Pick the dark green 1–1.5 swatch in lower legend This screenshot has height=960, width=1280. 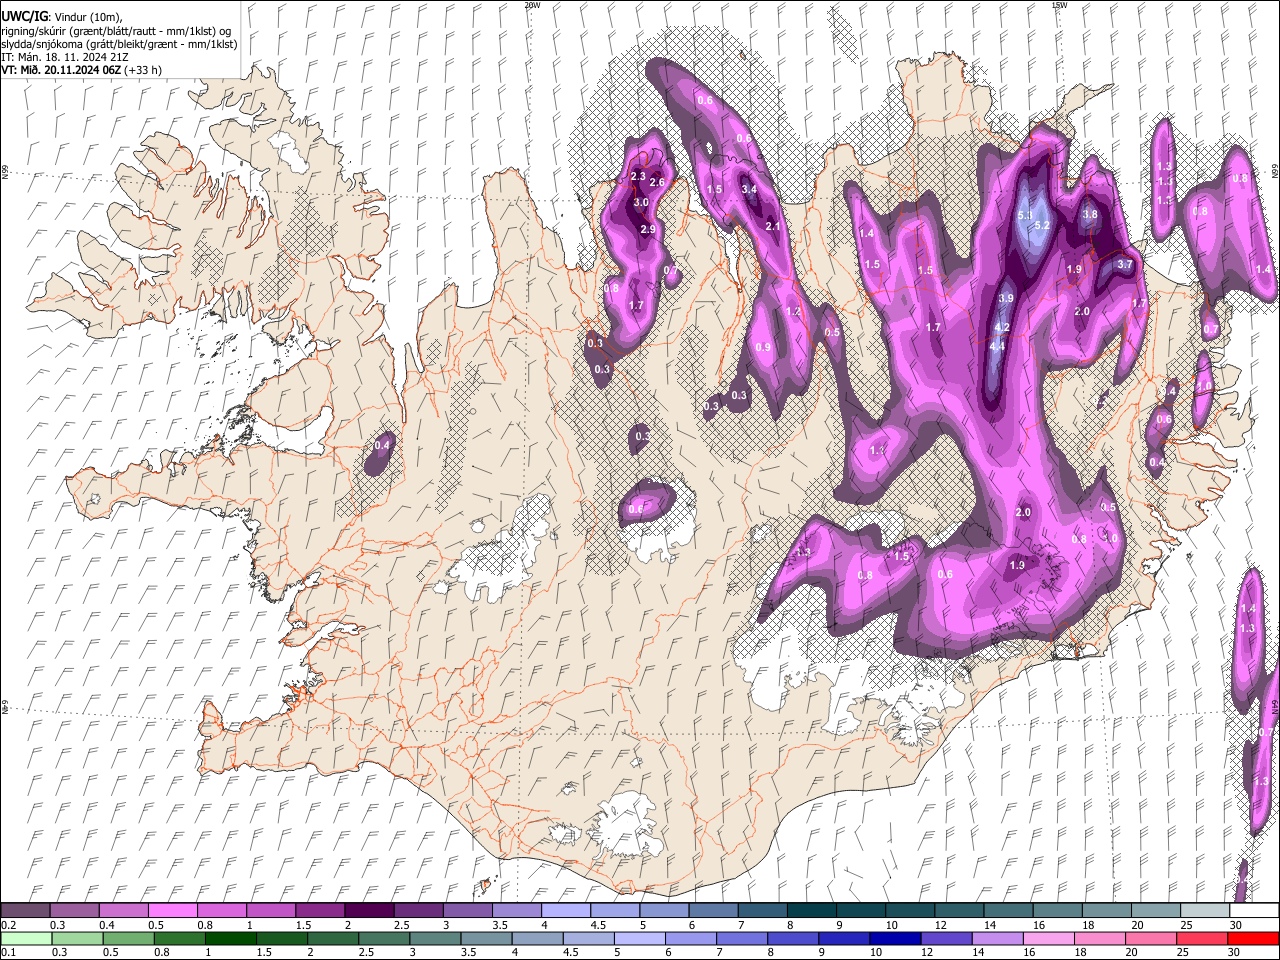pos(231,938)
